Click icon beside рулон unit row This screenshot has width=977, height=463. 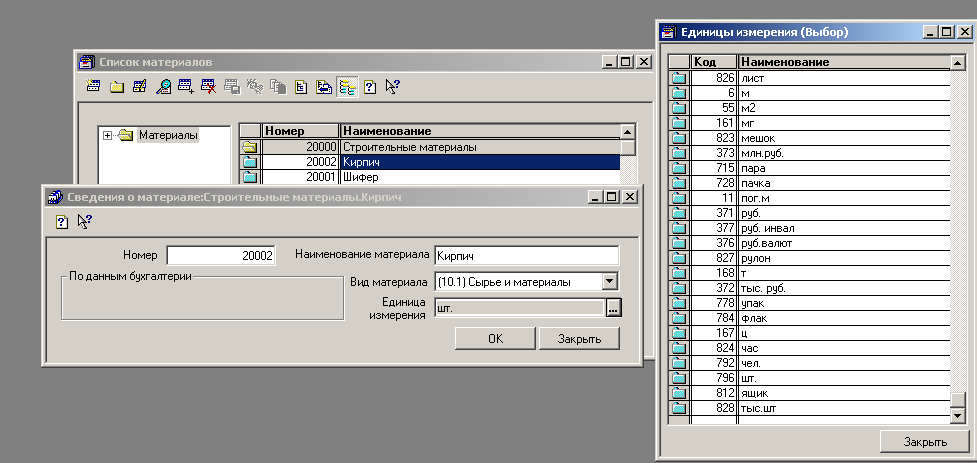tap(679, 258)
